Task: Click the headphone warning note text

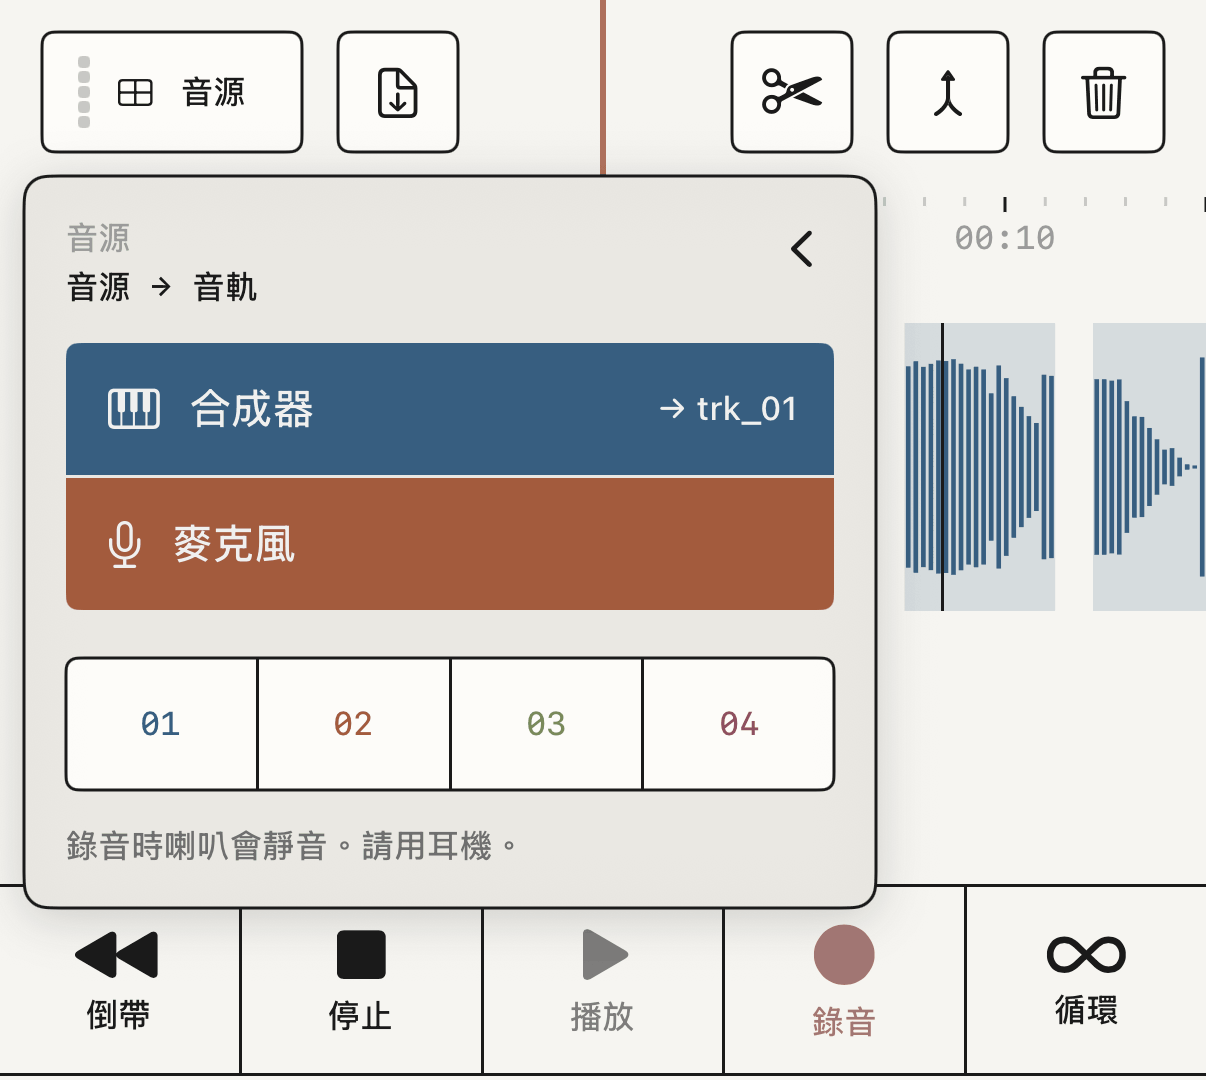Action: click(x=292, y=846)
